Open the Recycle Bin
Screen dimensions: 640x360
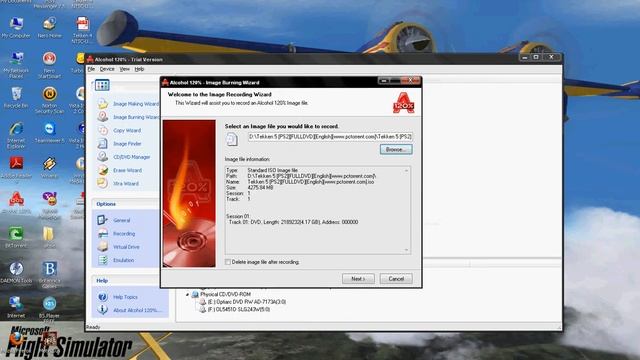tap(16, 98)
